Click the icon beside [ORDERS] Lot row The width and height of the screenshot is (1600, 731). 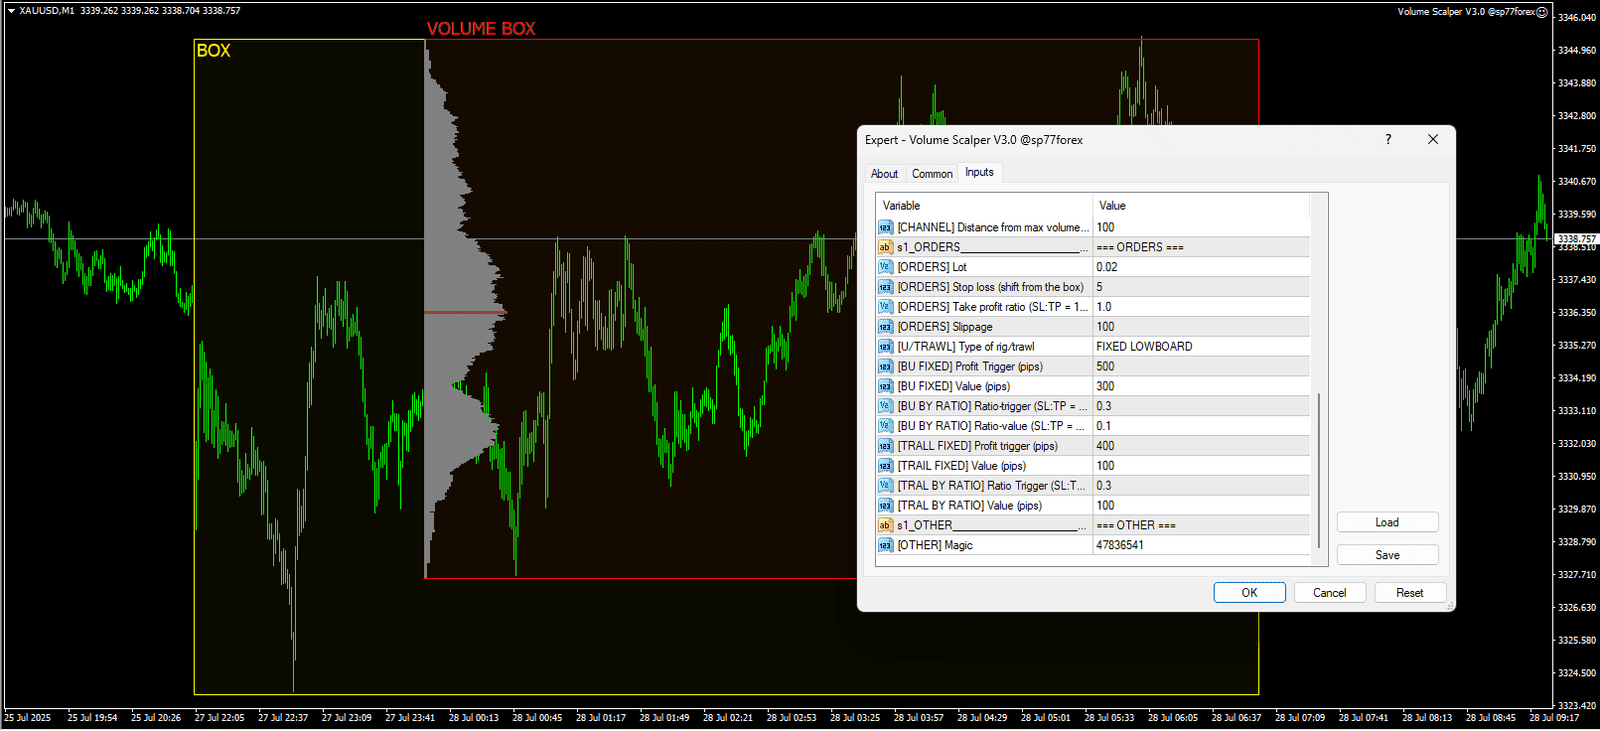885,267
